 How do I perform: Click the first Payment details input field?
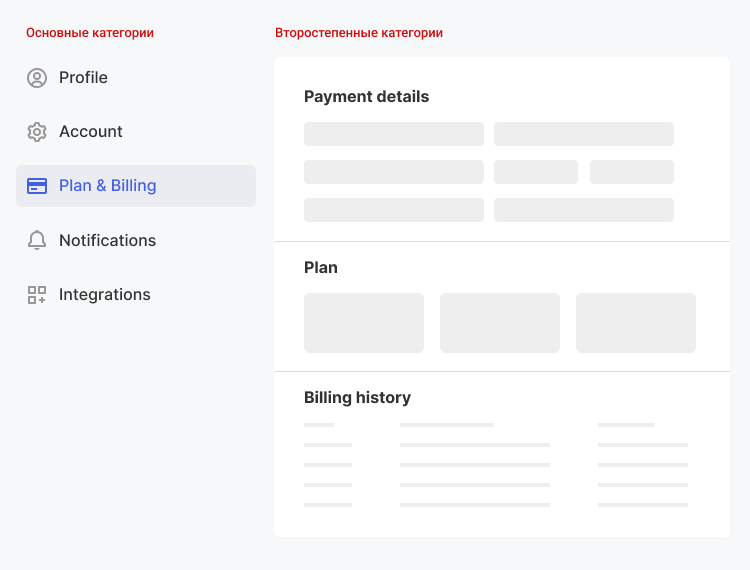pos(394,134)
